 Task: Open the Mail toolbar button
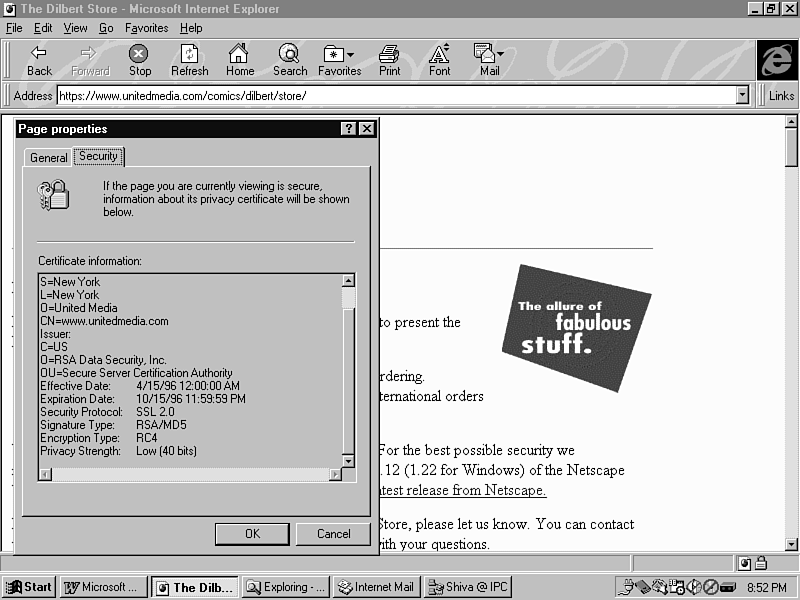point(489,60)
